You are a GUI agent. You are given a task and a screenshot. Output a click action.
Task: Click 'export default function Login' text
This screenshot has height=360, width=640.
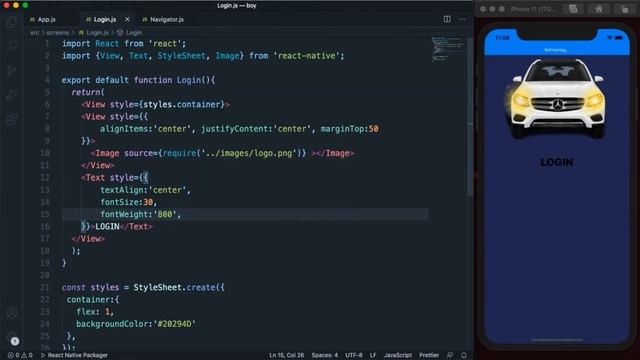[131, 80]
